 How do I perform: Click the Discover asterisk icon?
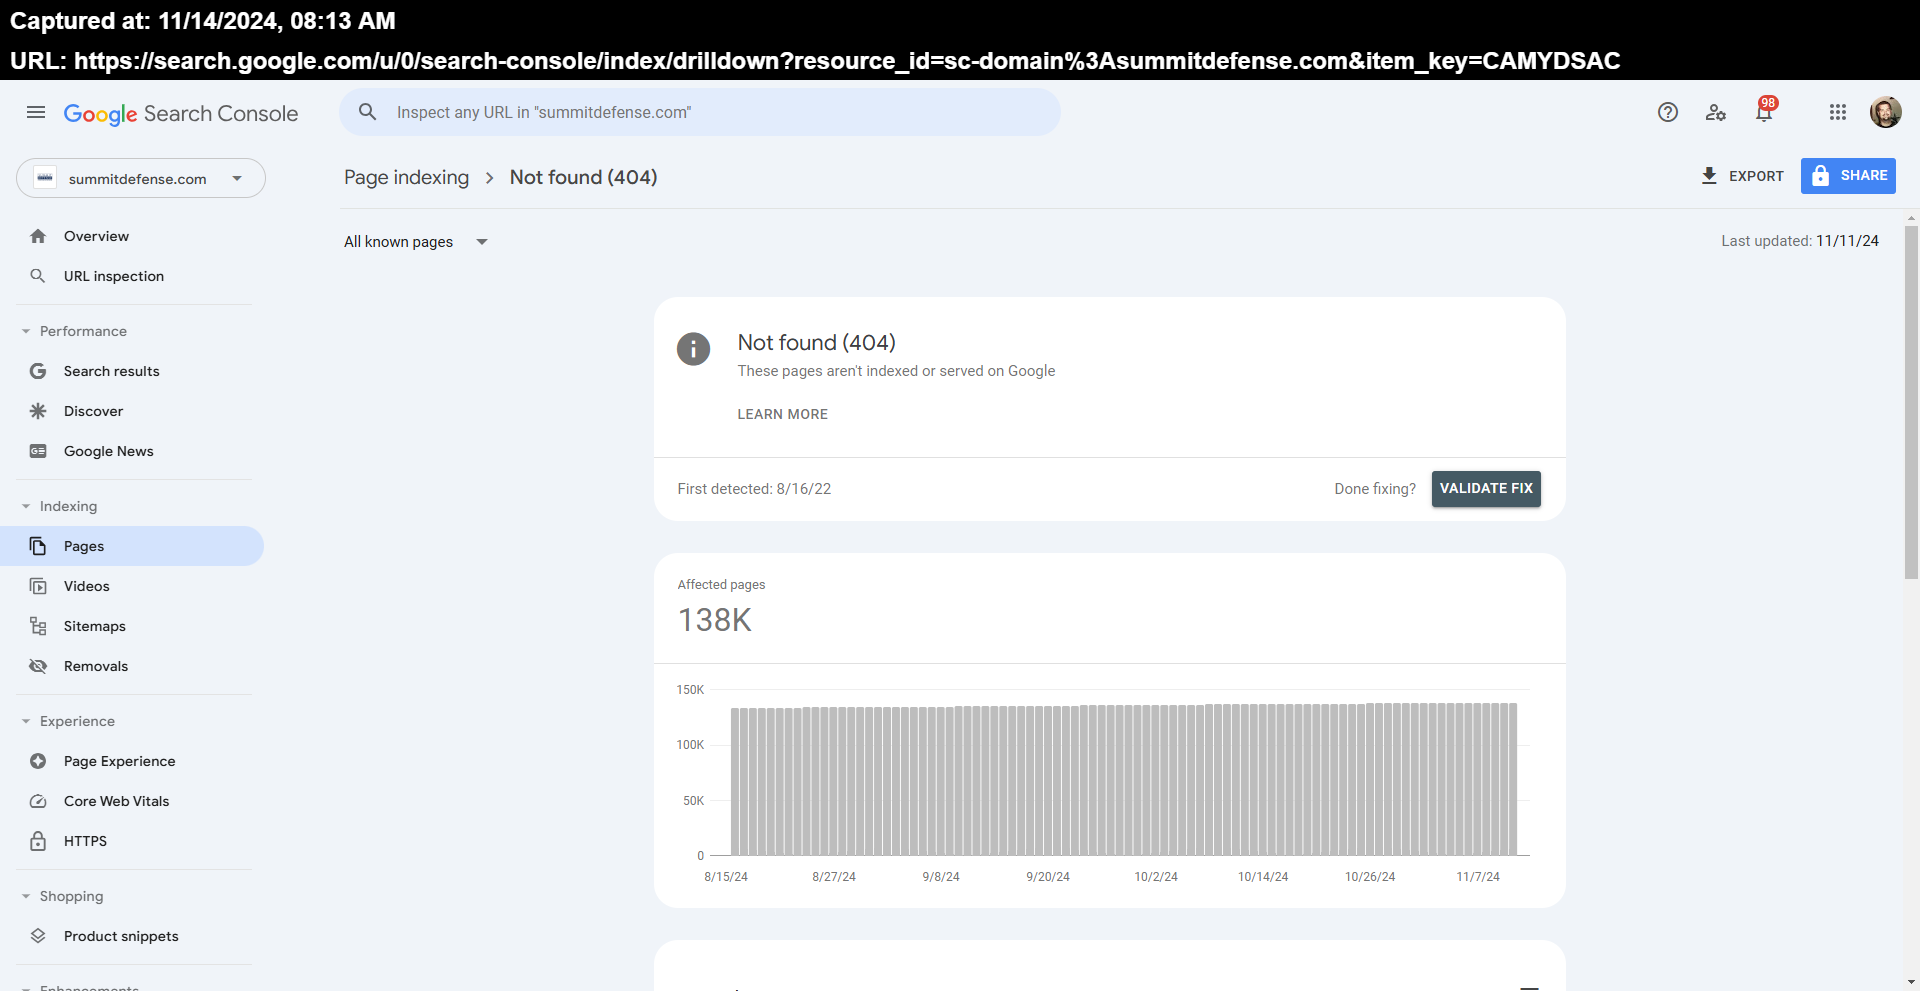pyautogui.click(x=38, y=411)
